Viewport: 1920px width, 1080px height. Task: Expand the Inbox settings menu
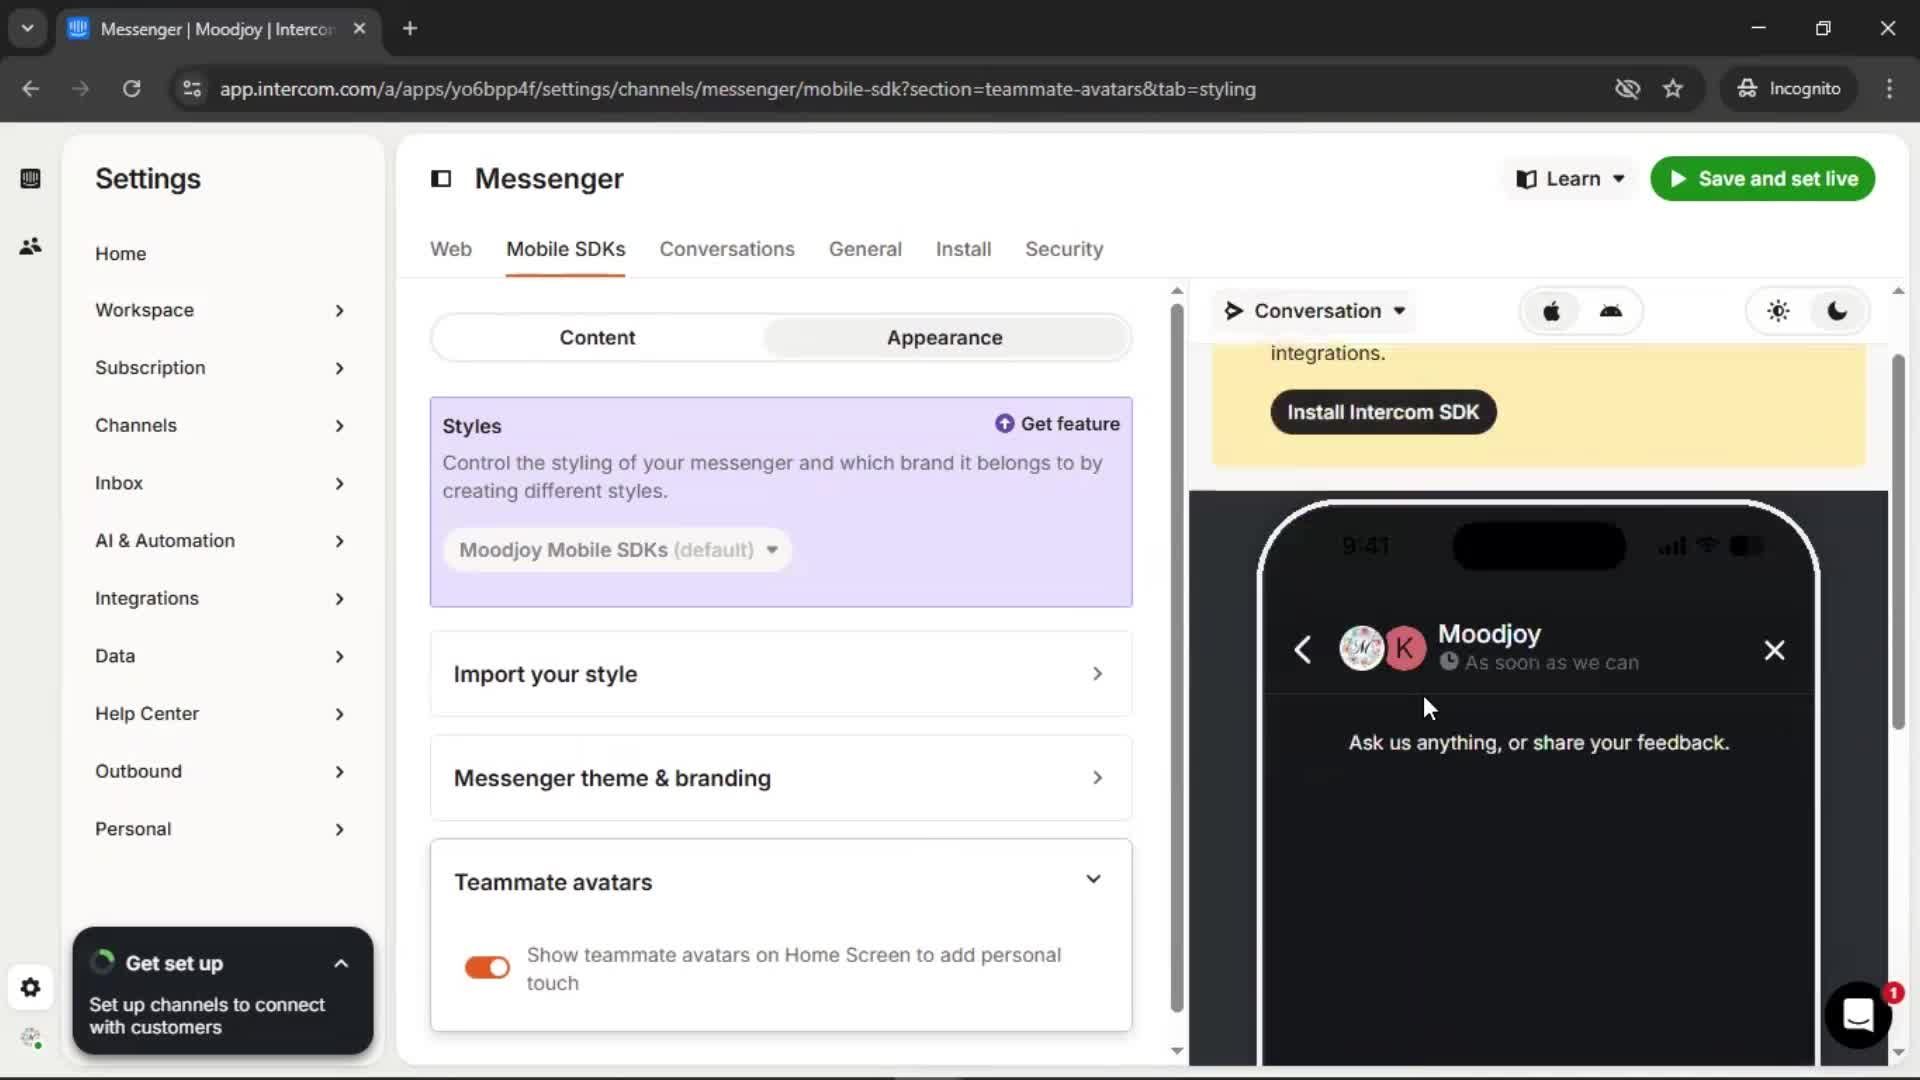[220, 483]
